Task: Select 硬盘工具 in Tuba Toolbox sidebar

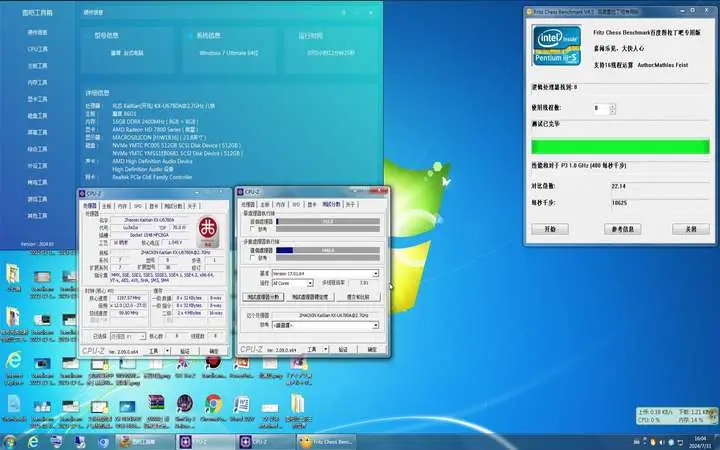Action: pyautogui.click(x=38, y=116)
